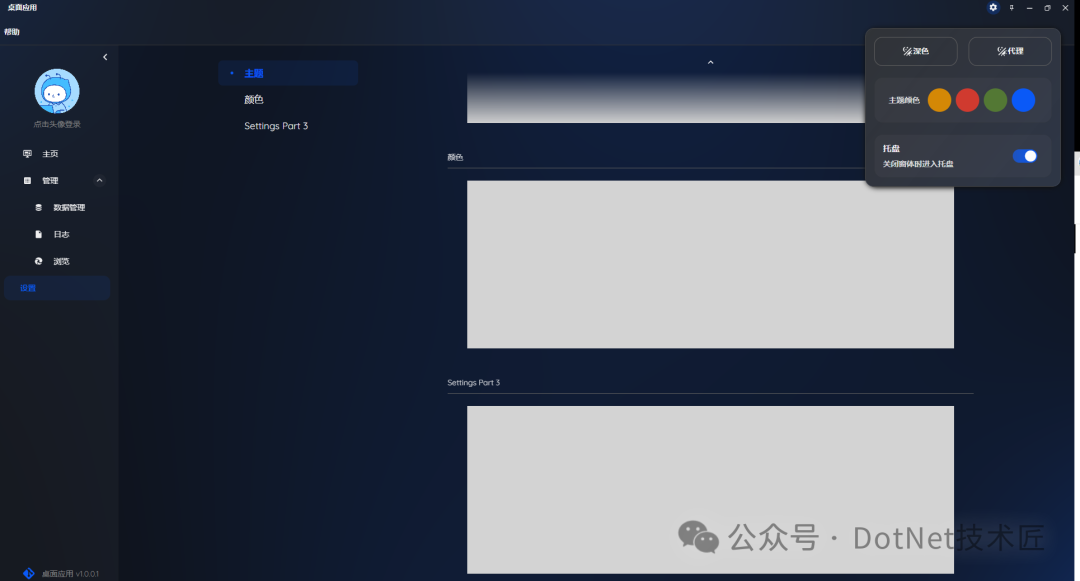Viewport: 1080px width, 581px height.
Task: Restore the application window size
Action: point(1047,8)
